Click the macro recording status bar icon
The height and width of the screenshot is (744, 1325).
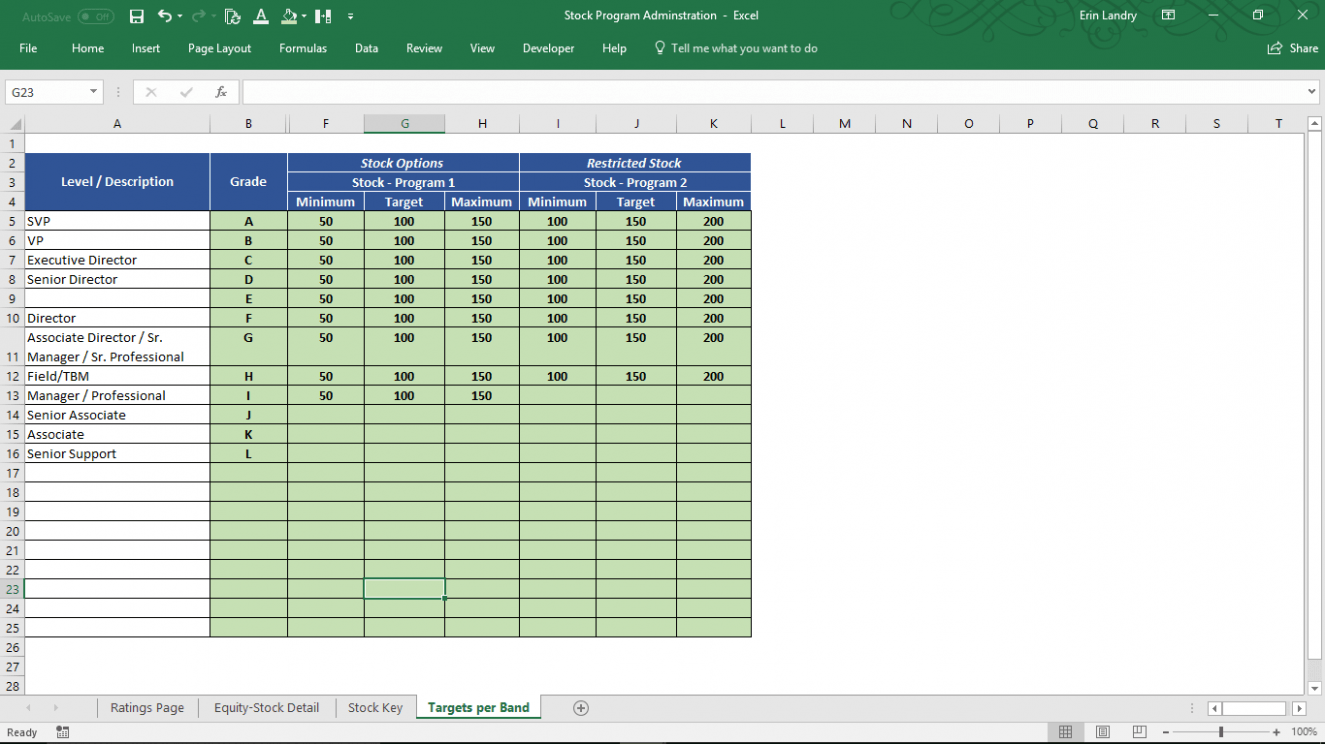coord(62,732)
